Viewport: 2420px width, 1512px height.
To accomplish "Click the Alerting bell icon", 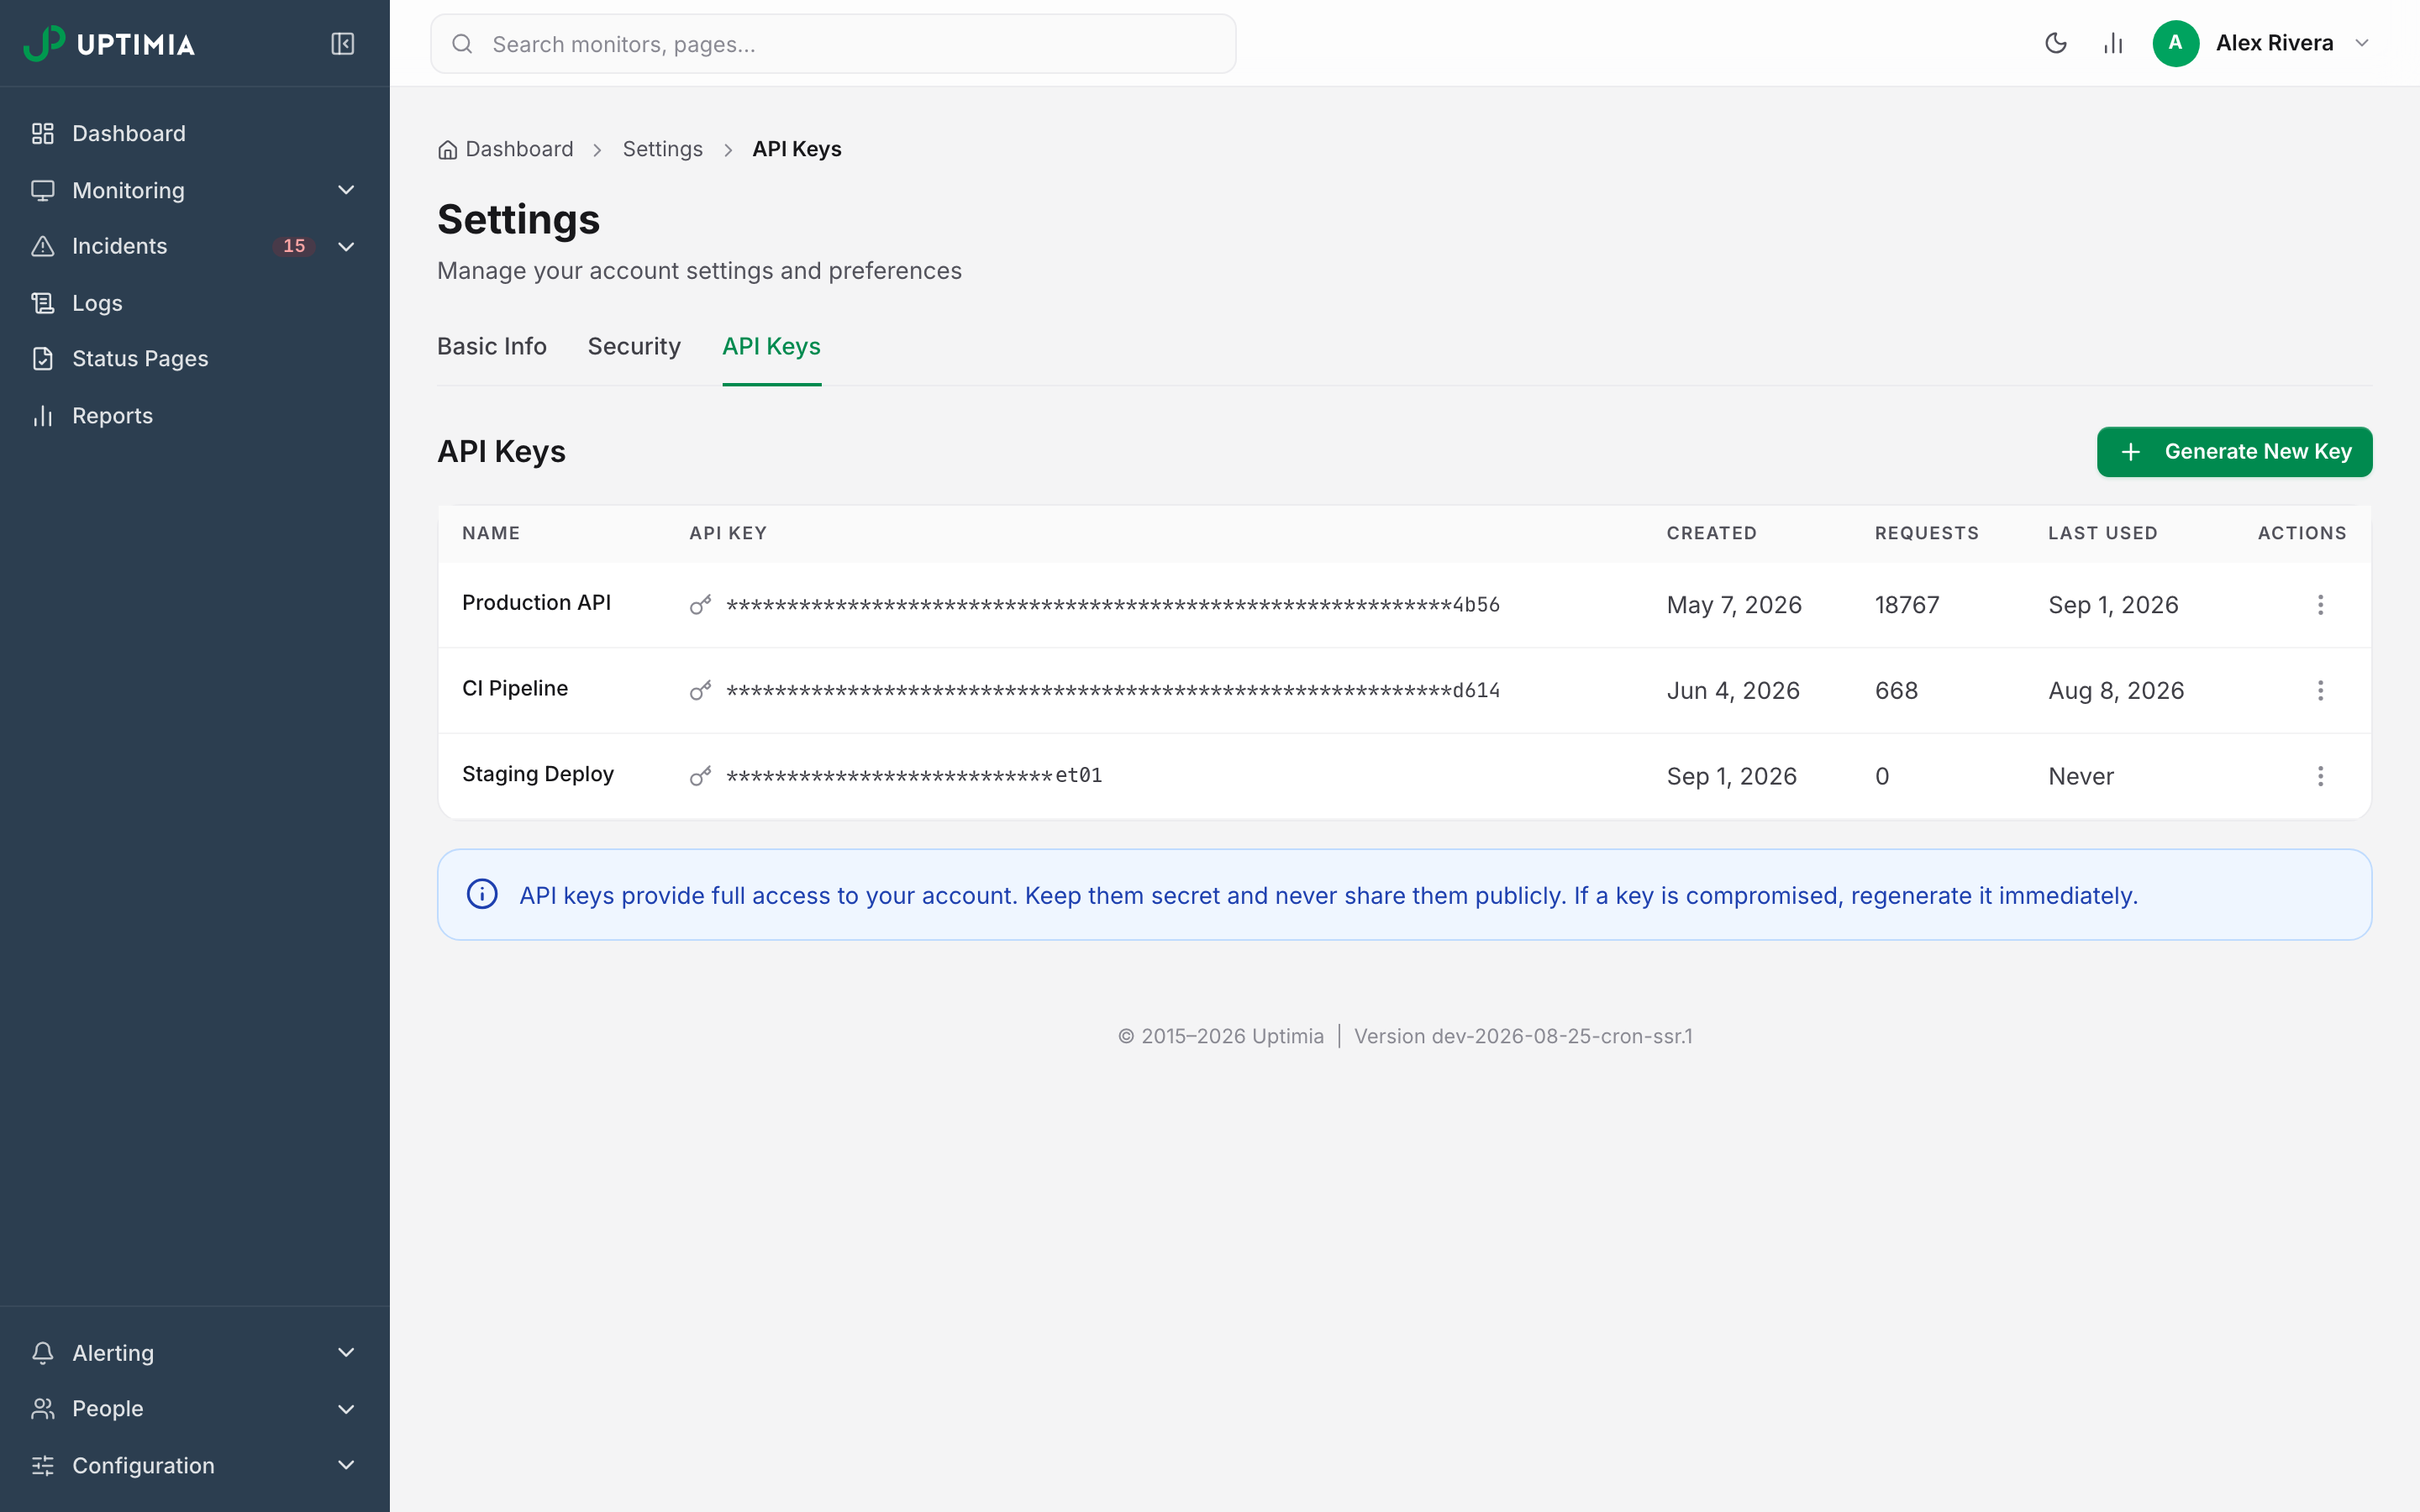I will click(42, 1353).
